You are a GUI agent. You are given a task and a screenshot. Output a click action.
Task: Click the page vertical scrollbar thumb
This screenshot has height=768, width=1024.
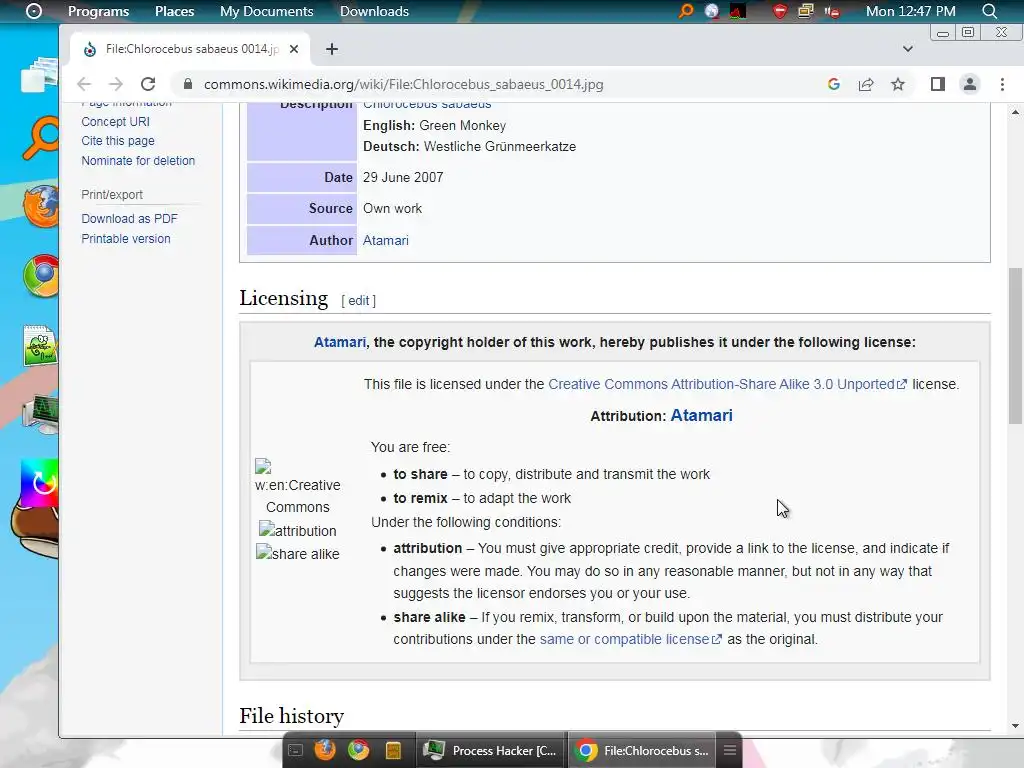[x=1015, y=345]
